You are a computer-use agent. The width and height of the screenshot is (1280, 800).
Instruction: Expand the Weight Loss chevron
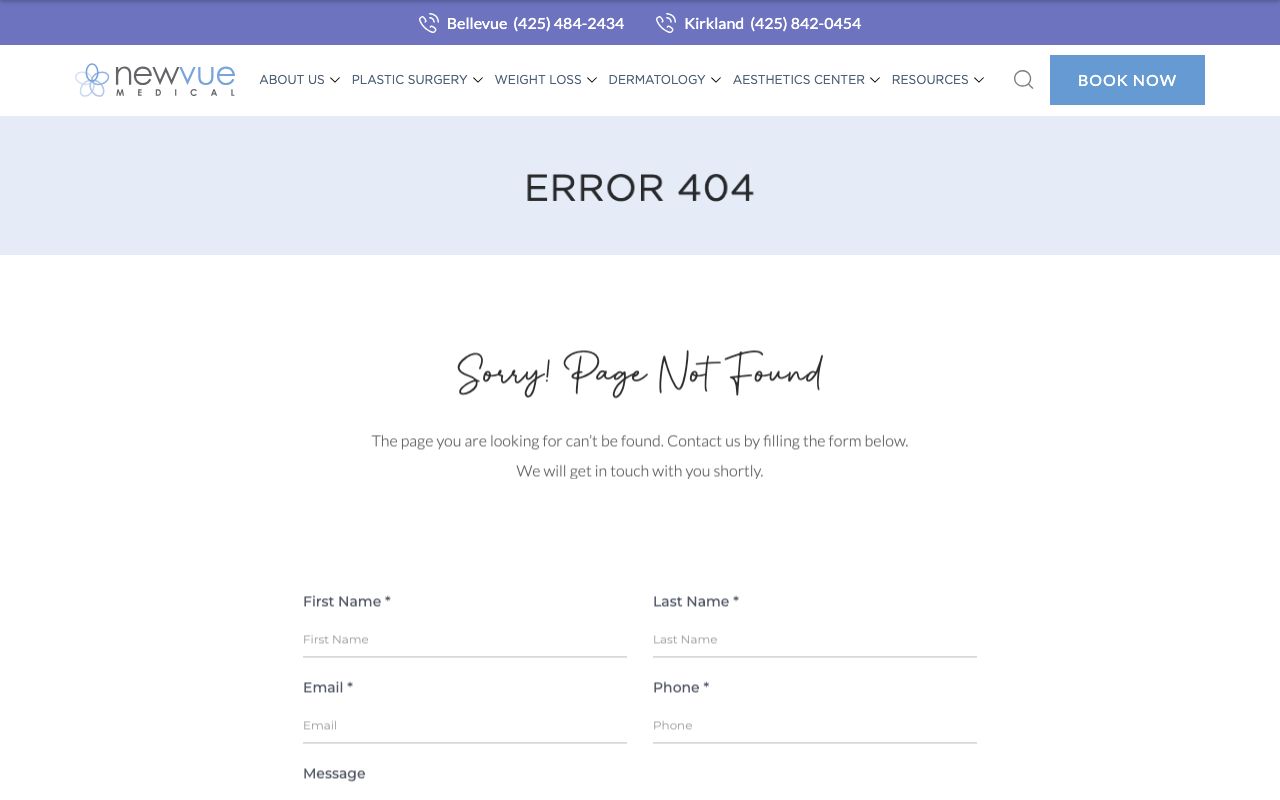tap(592, 80)
